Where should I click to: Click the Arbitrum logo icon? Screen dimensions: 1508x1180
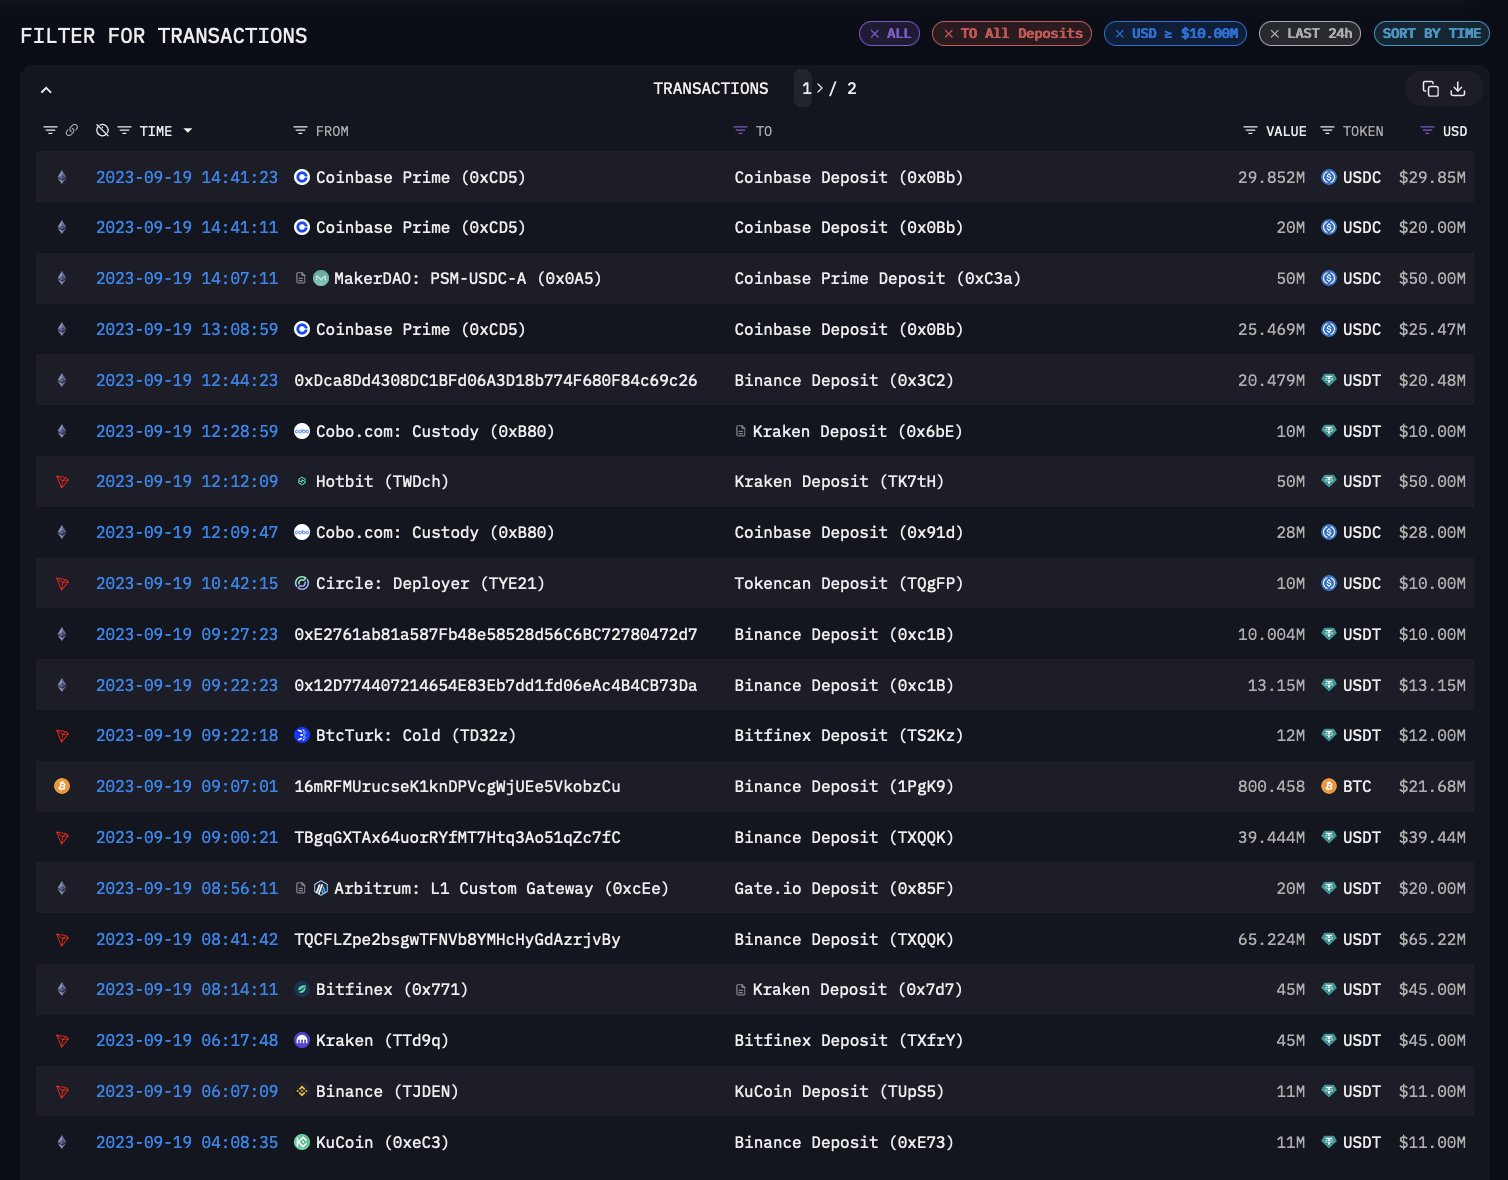[x=321, y=888]
